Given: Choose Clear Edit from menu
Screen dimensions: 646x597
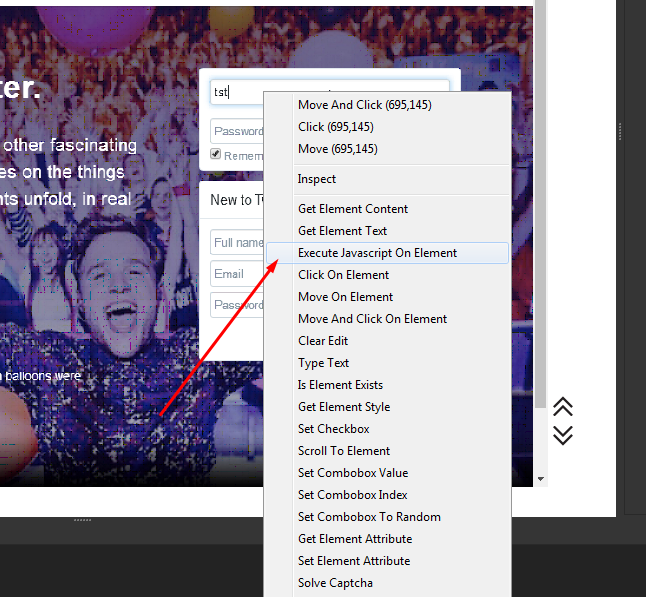Looking at the screenshot, I should coord(325,341).
